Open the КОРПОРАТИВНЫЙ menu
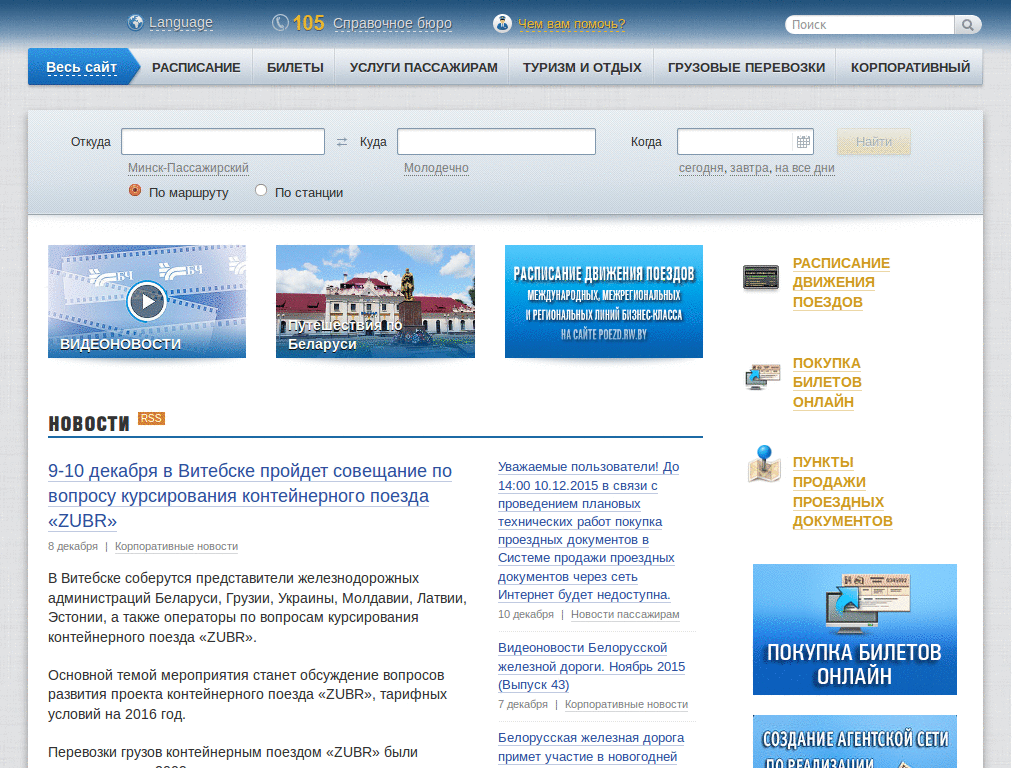1024x768 pixels. click(910, 67)
